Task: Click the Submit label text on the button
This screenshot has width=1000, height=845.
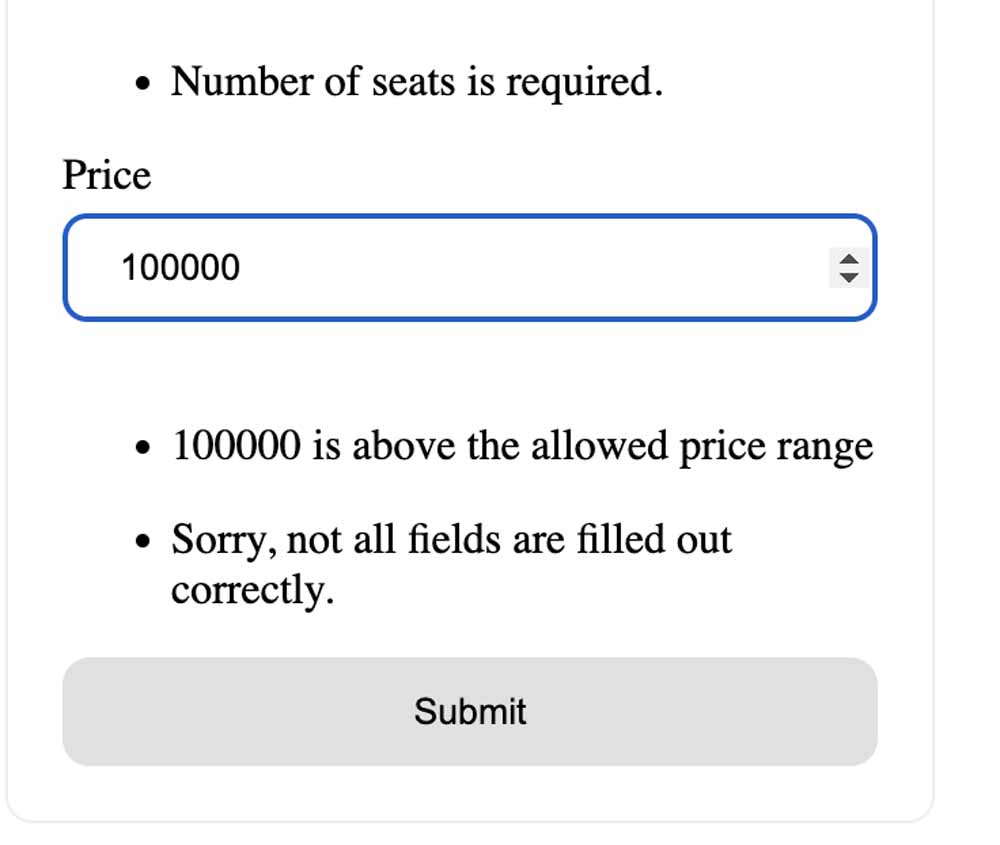Action: point(470,711)
